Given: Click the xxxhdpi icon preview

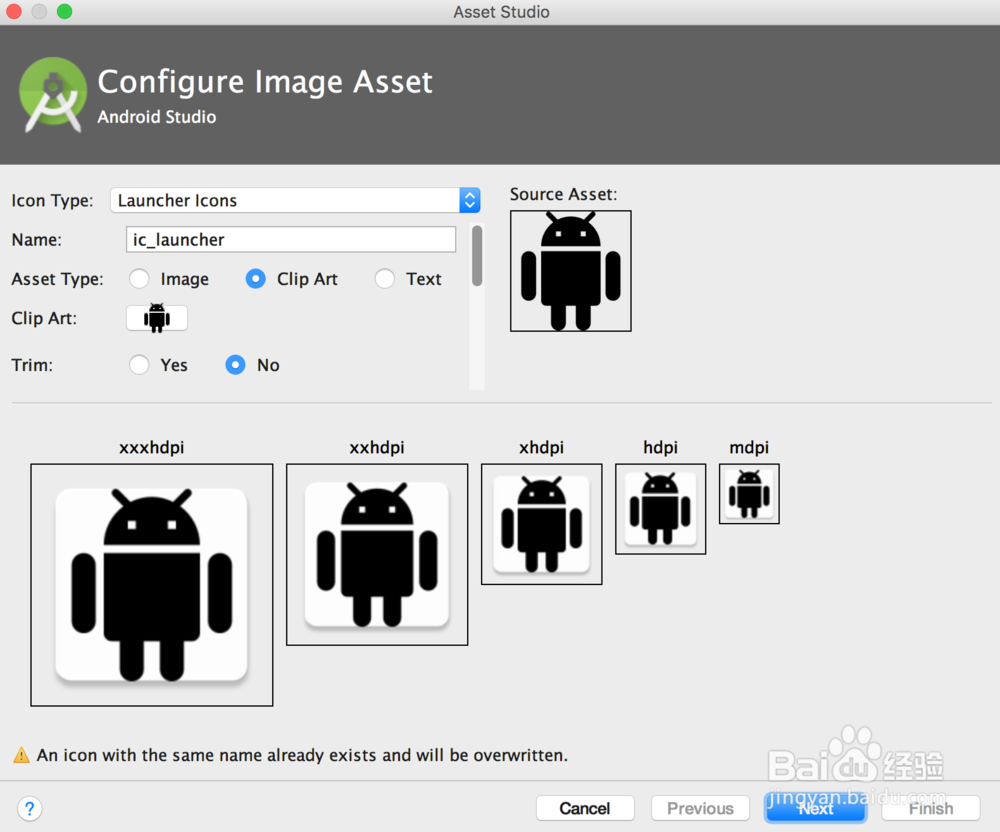Looking at the screenshot, I should click(152, 585).
